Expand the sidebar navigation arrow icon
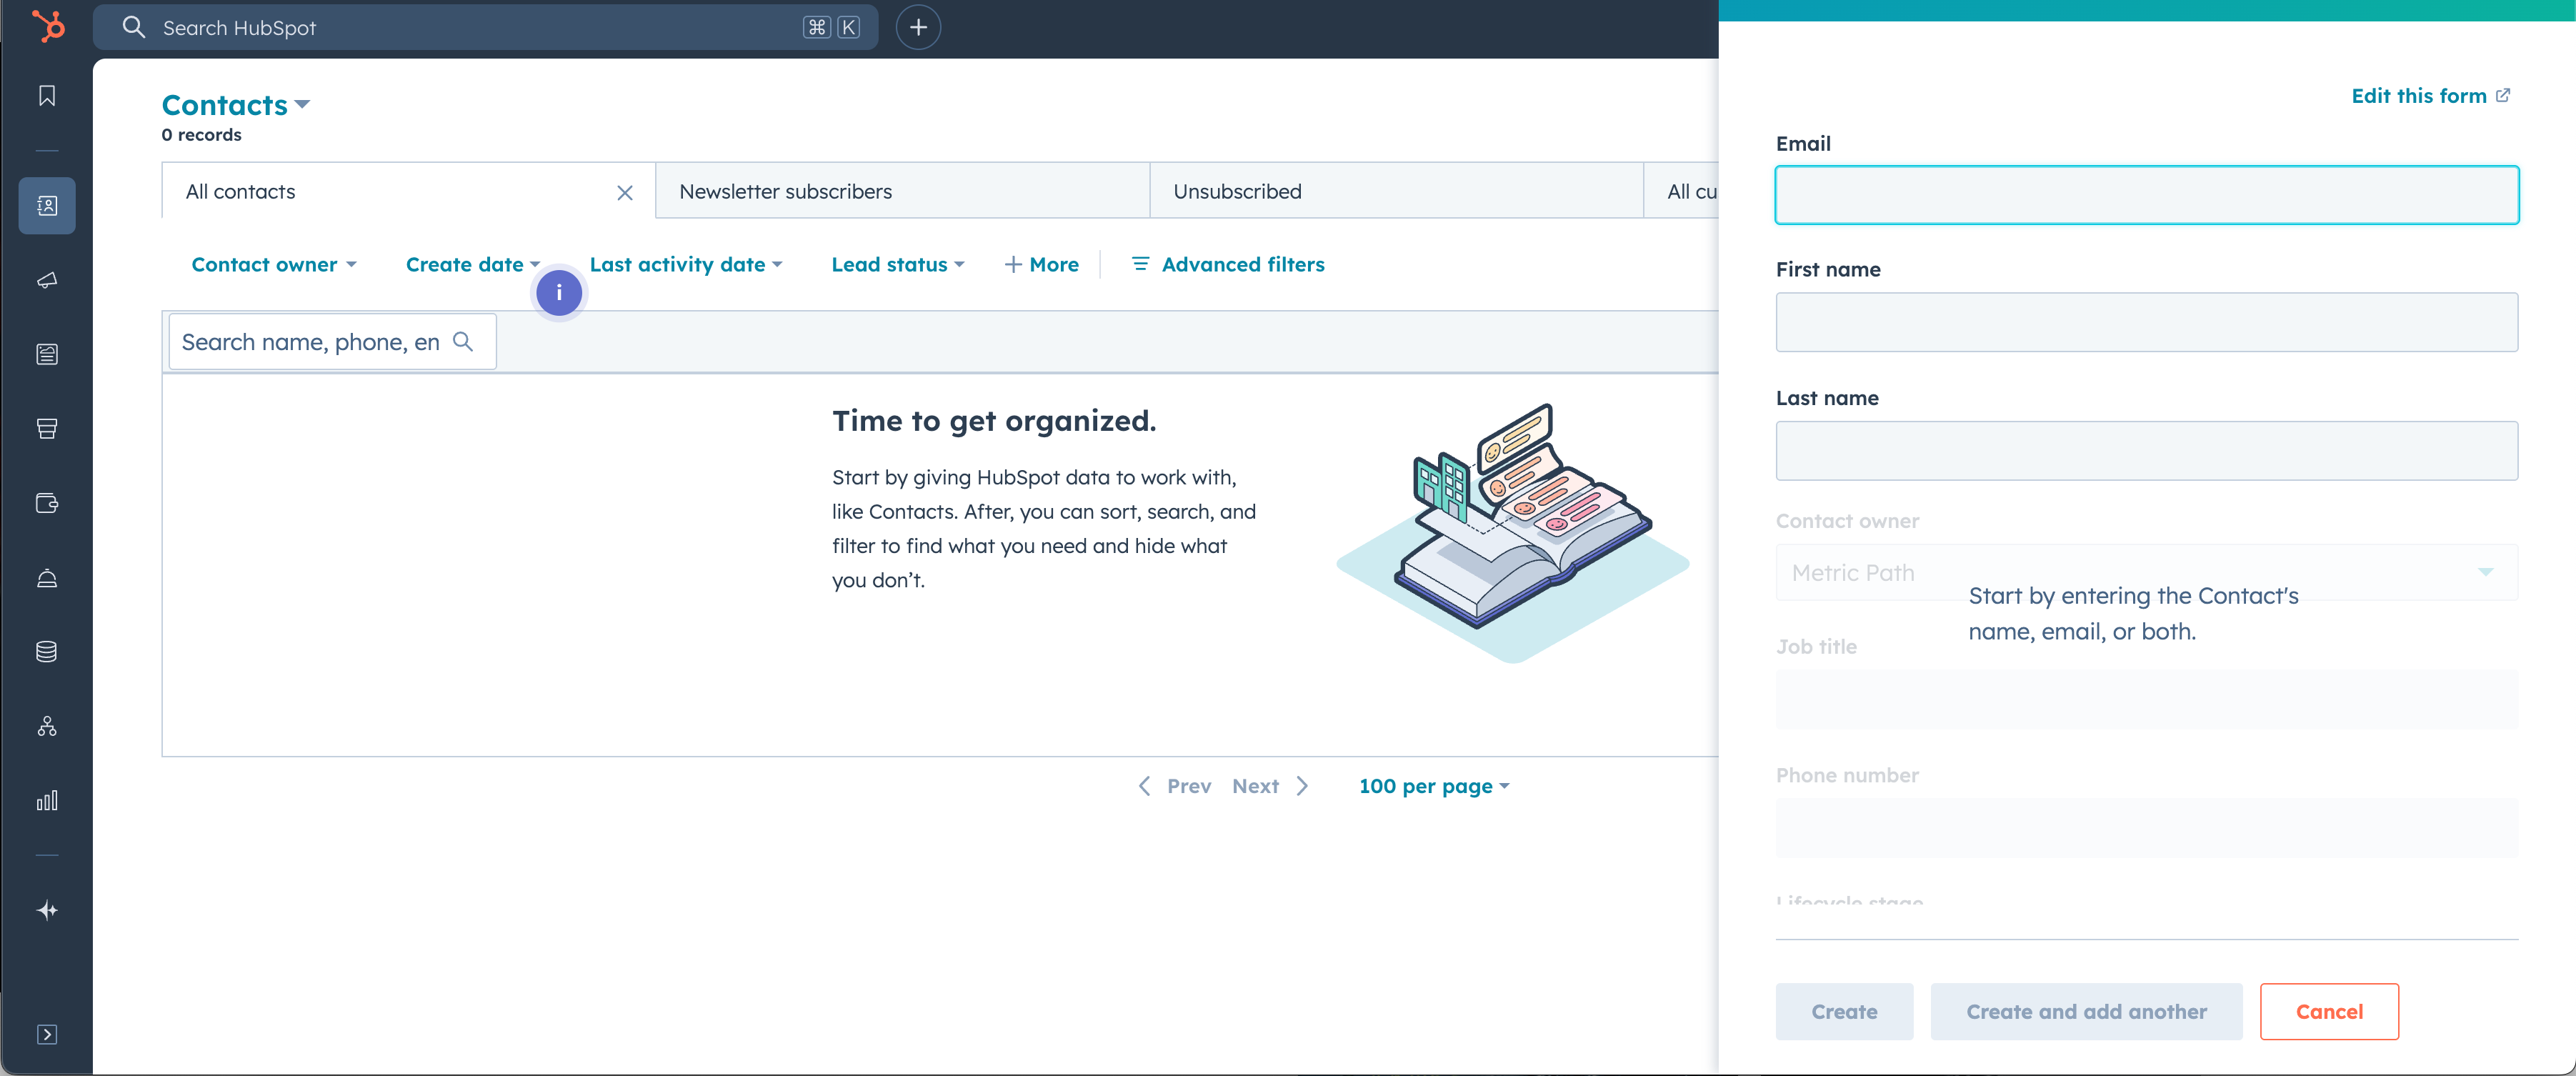 coord(47,1034)
